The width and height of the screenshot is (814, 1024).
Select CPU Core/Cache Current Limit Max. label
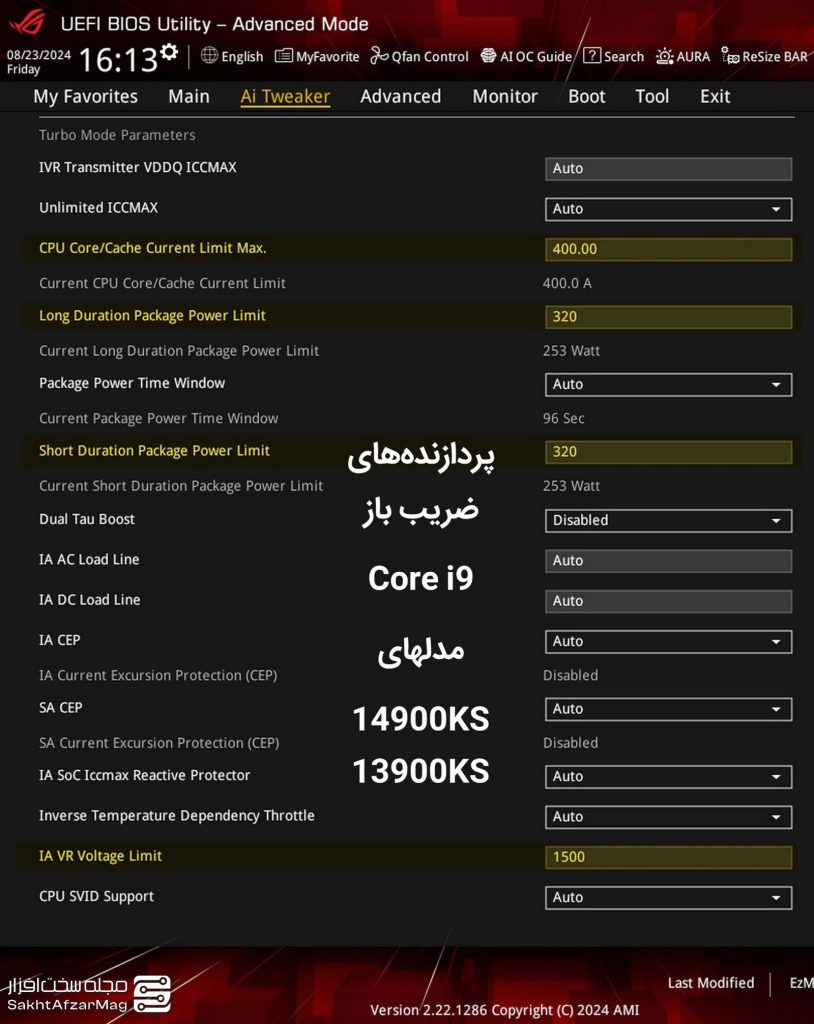tap(153, 248)
